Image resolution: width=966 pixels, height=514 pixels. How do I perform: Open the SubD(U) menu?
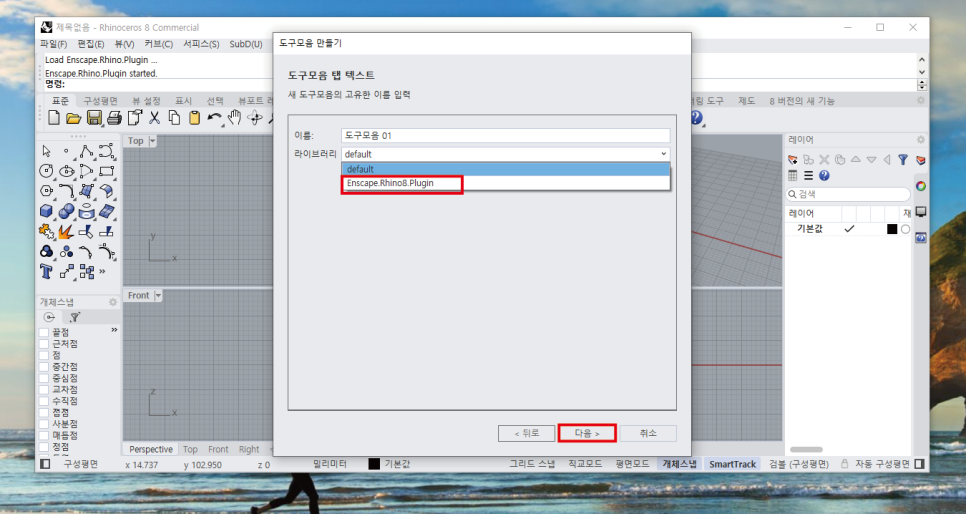246,44
